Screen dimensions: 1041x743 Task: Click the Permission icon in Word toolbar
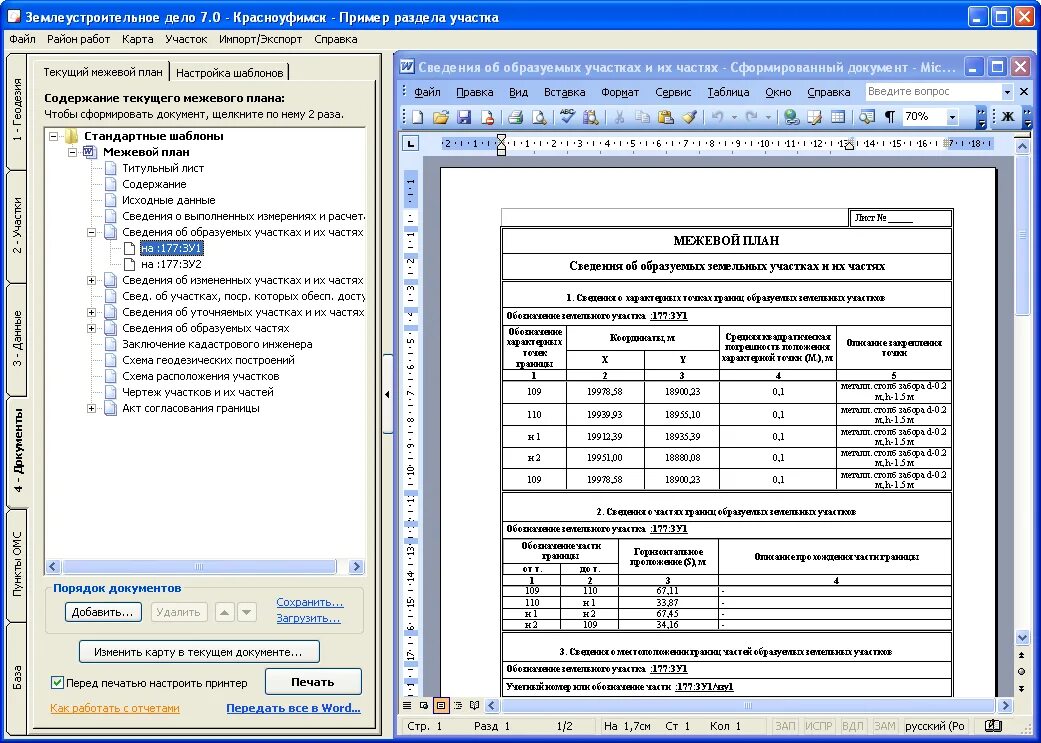point(487,117)
